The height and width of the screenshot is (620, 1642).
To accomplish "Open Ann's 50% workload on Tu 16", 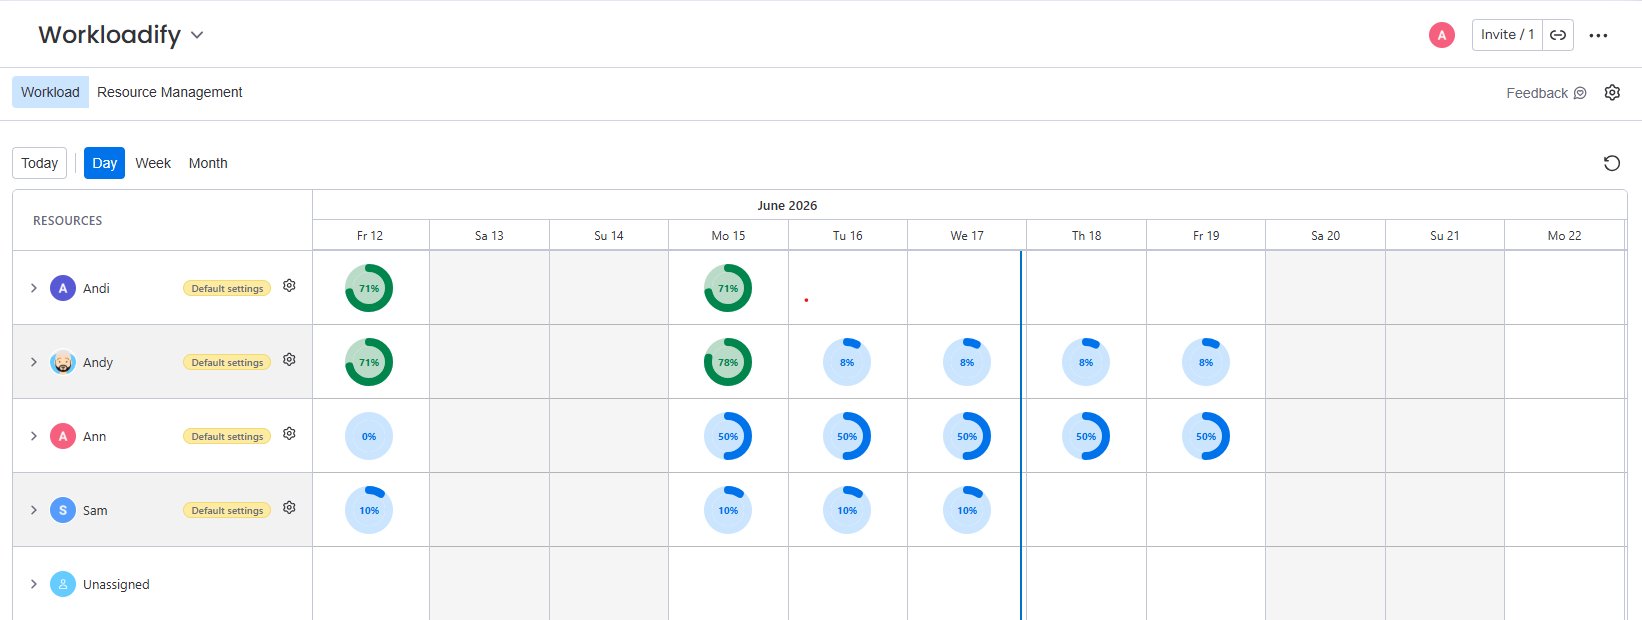I will coord(847,436).
